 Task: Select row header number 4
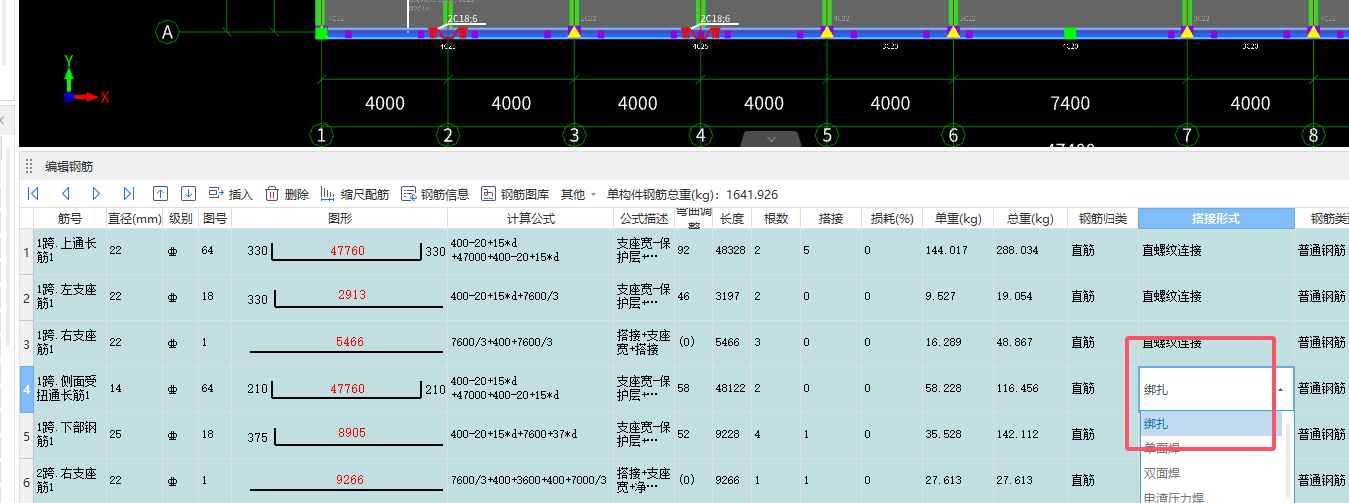click(26, 389)
